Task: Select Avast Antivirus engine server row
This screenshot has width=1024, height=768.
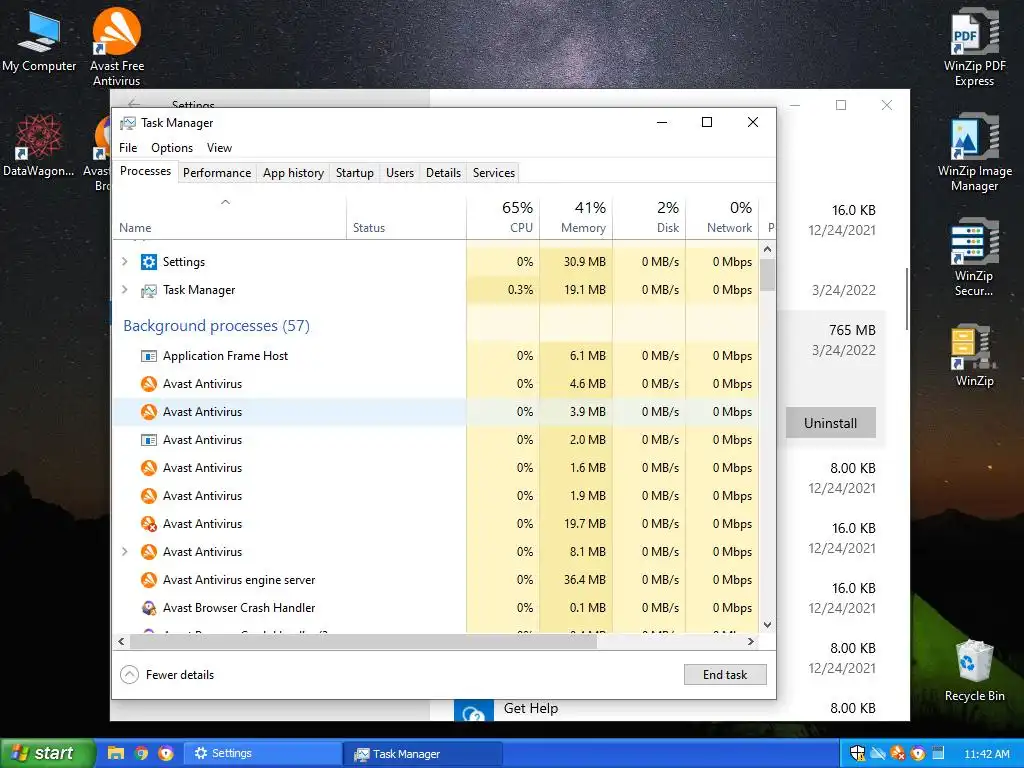Action: tap(436, 580)
